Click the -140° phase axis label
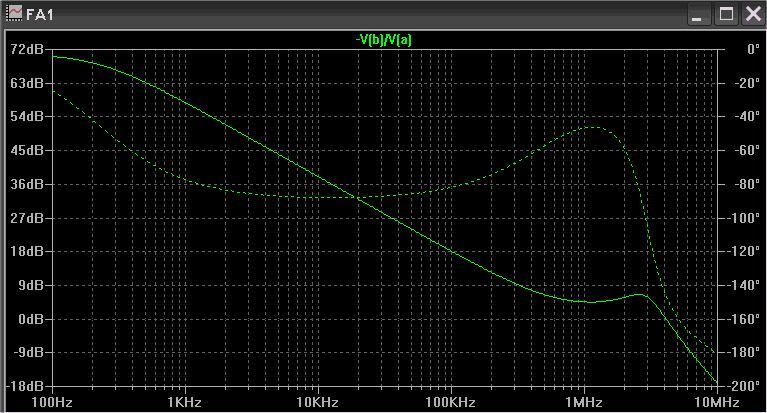 [744, 285]
